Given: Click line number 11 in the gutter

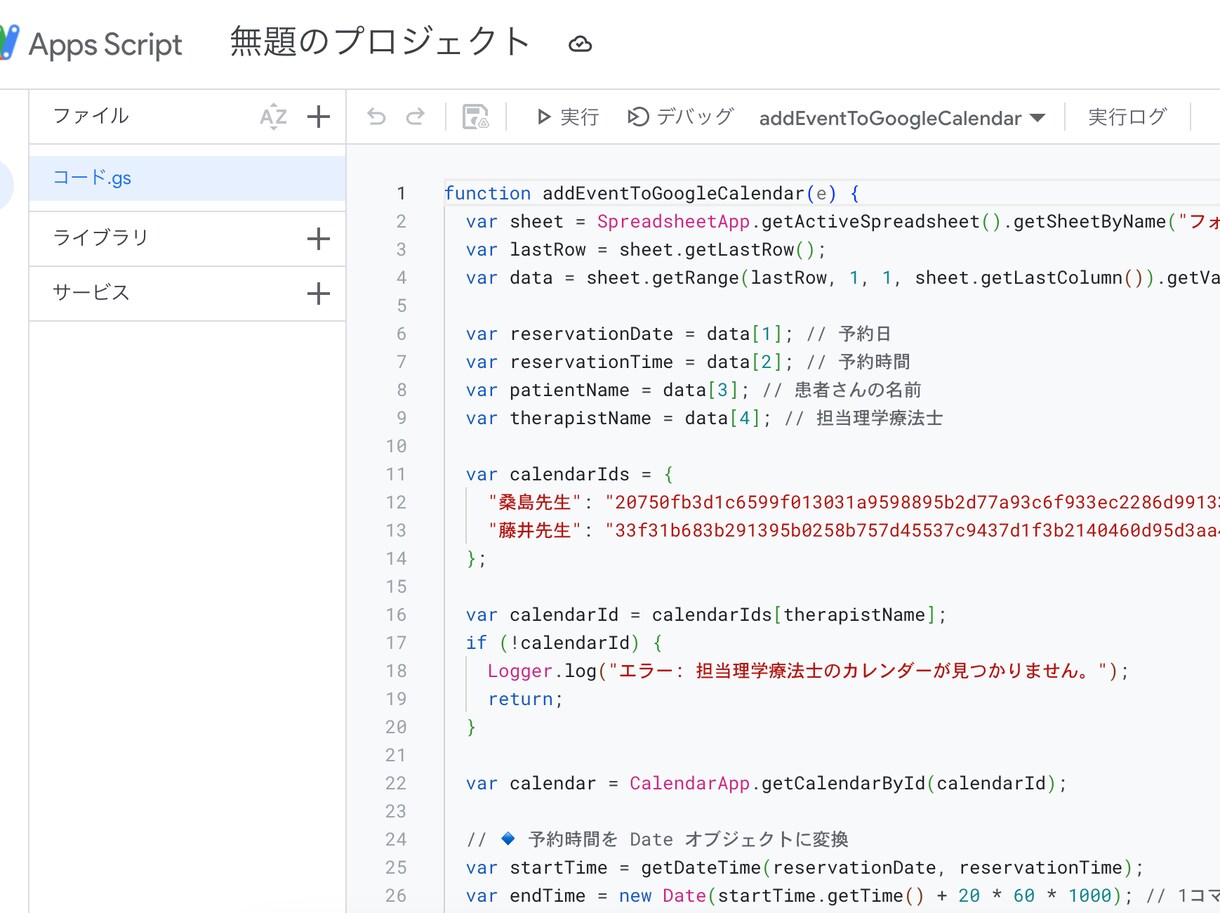Looking at the screenshot, I should point(396,474).
